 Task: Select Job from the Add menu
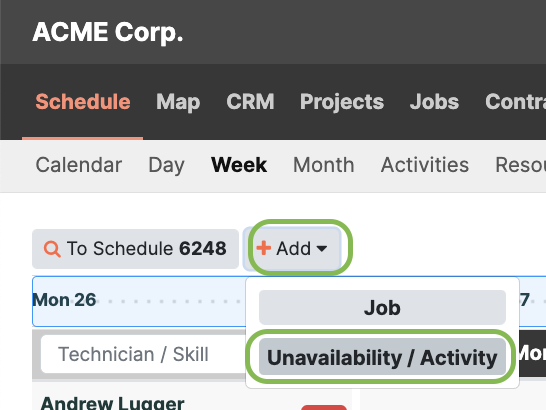pyautogui.click(x=382, y=307)
